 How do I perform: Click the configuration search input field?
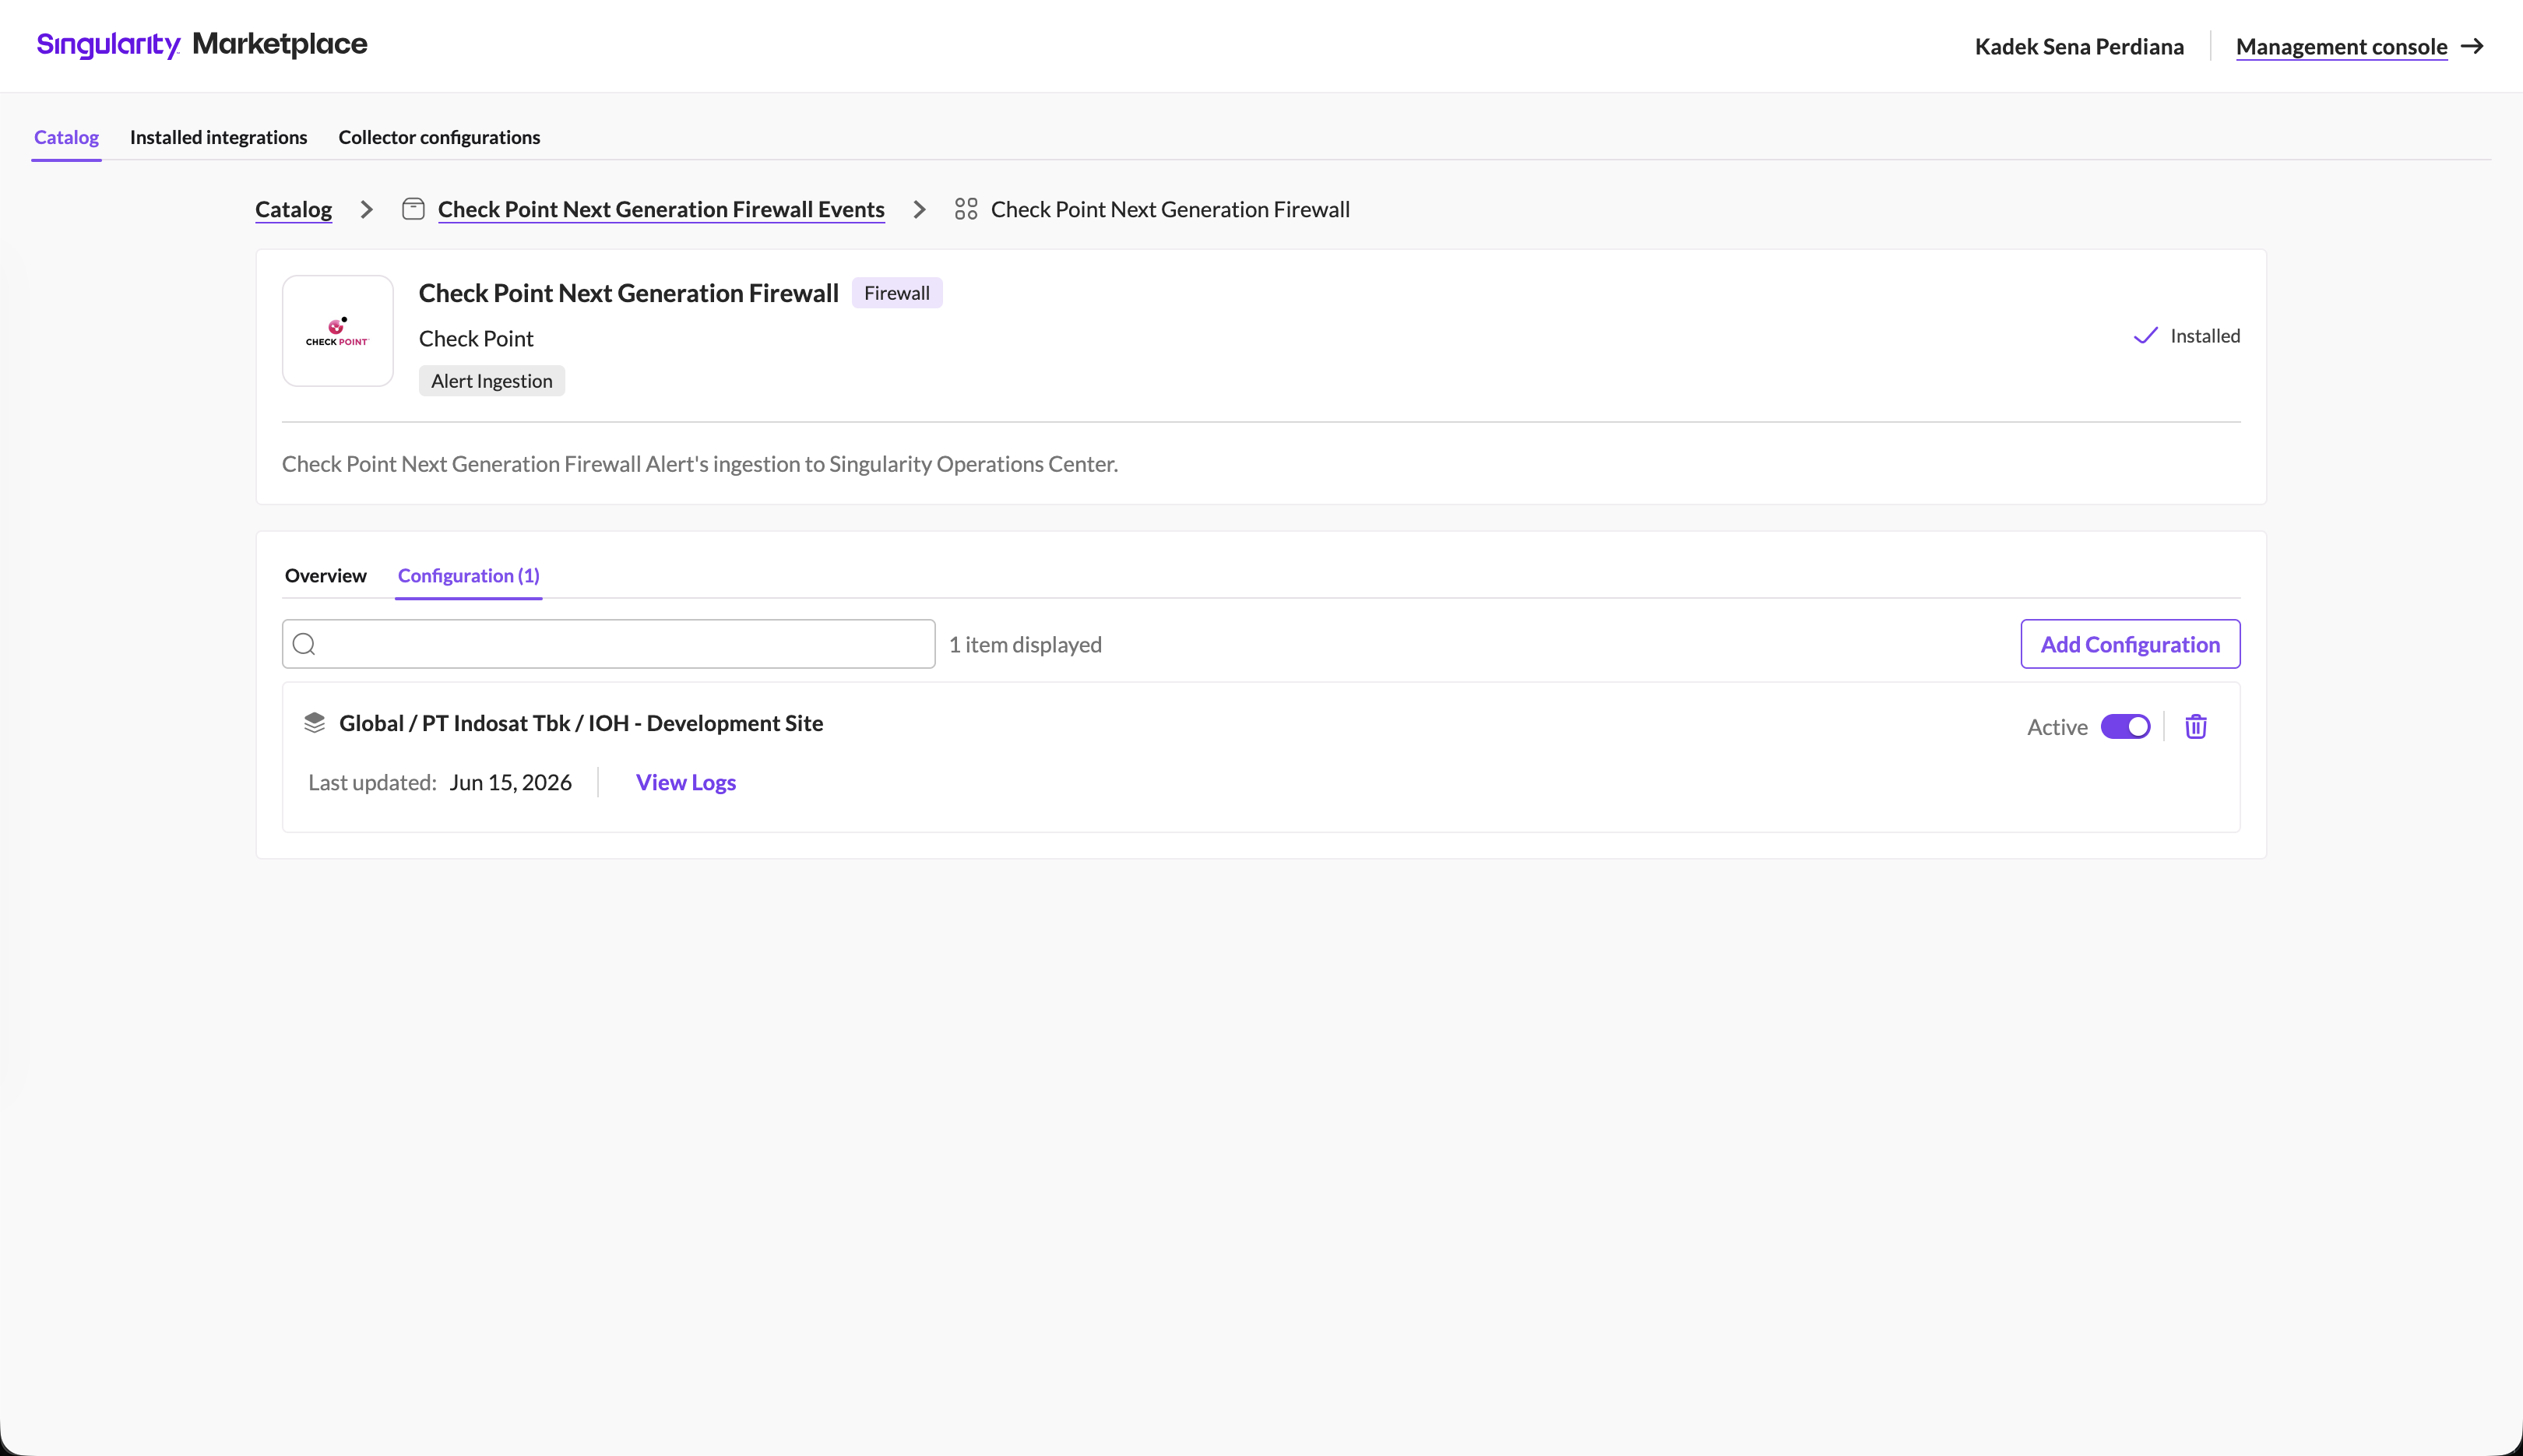(609, 644)
